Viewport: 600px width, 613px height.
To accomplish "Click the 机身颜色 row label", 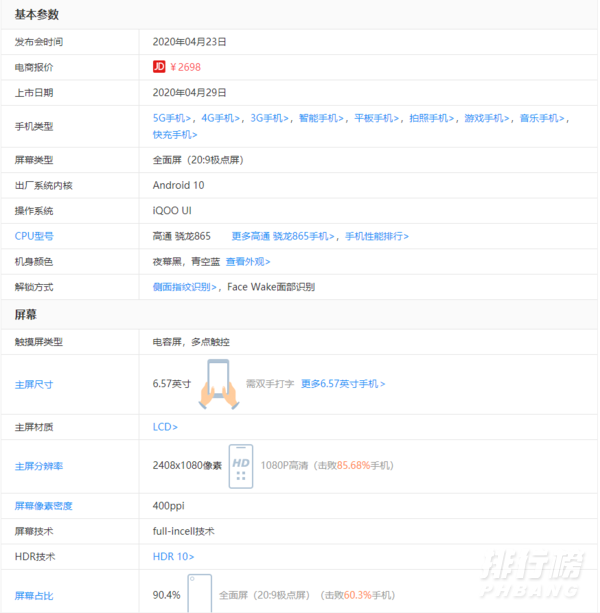I will 34,262.
